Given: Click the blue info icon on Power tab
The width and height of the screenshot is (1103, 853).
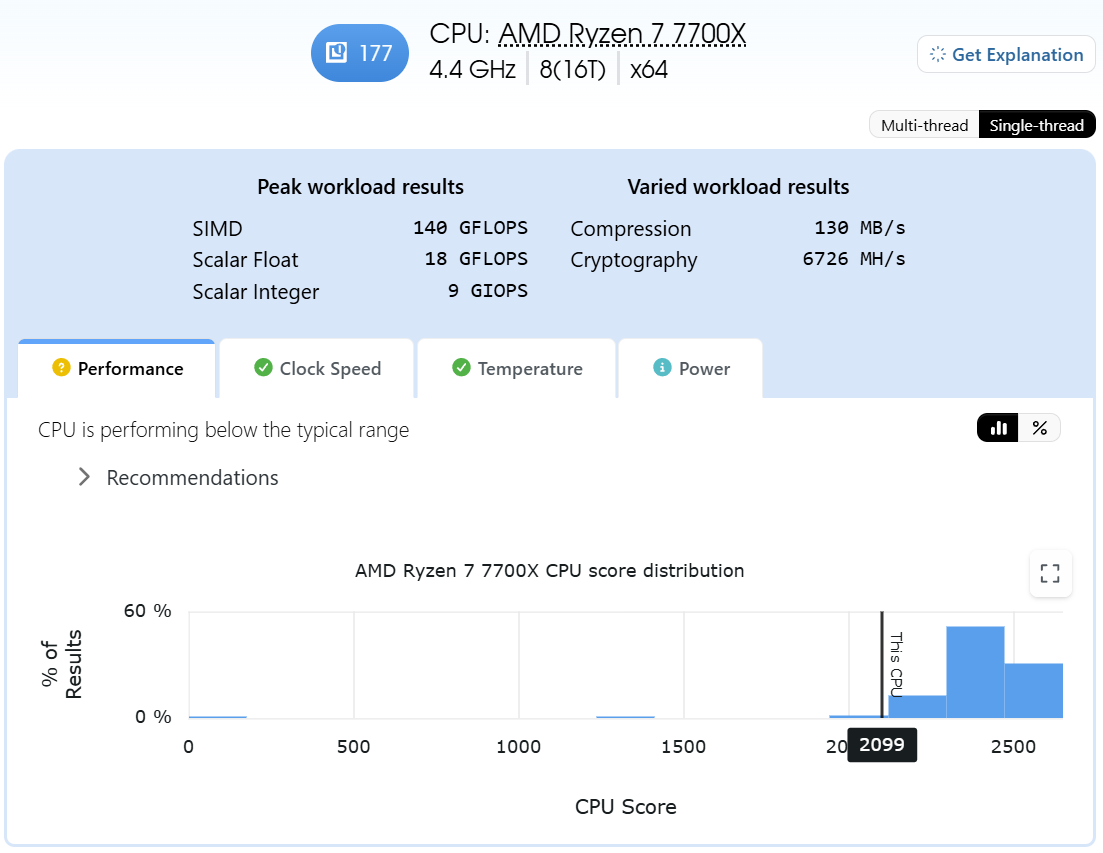Looking at the screenshot, I should (662, 367).
